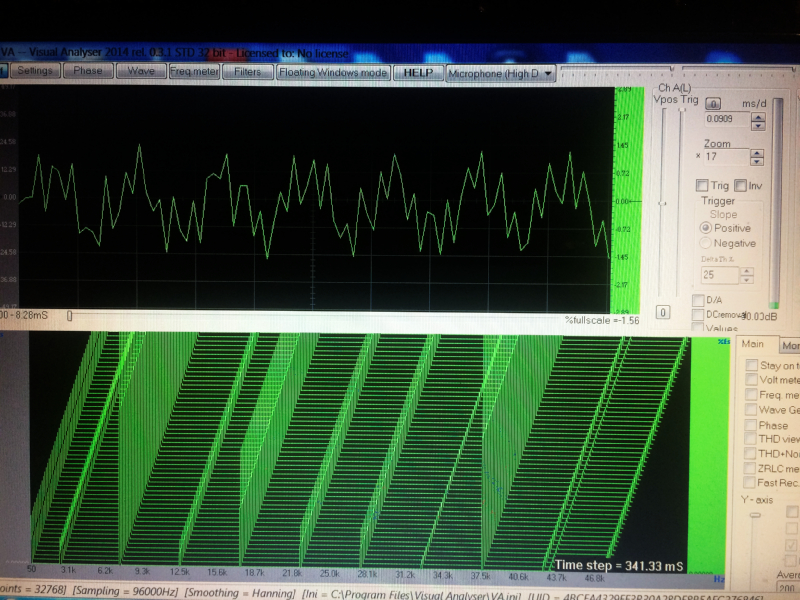Open the Settings toolbar button

[35, 71]
